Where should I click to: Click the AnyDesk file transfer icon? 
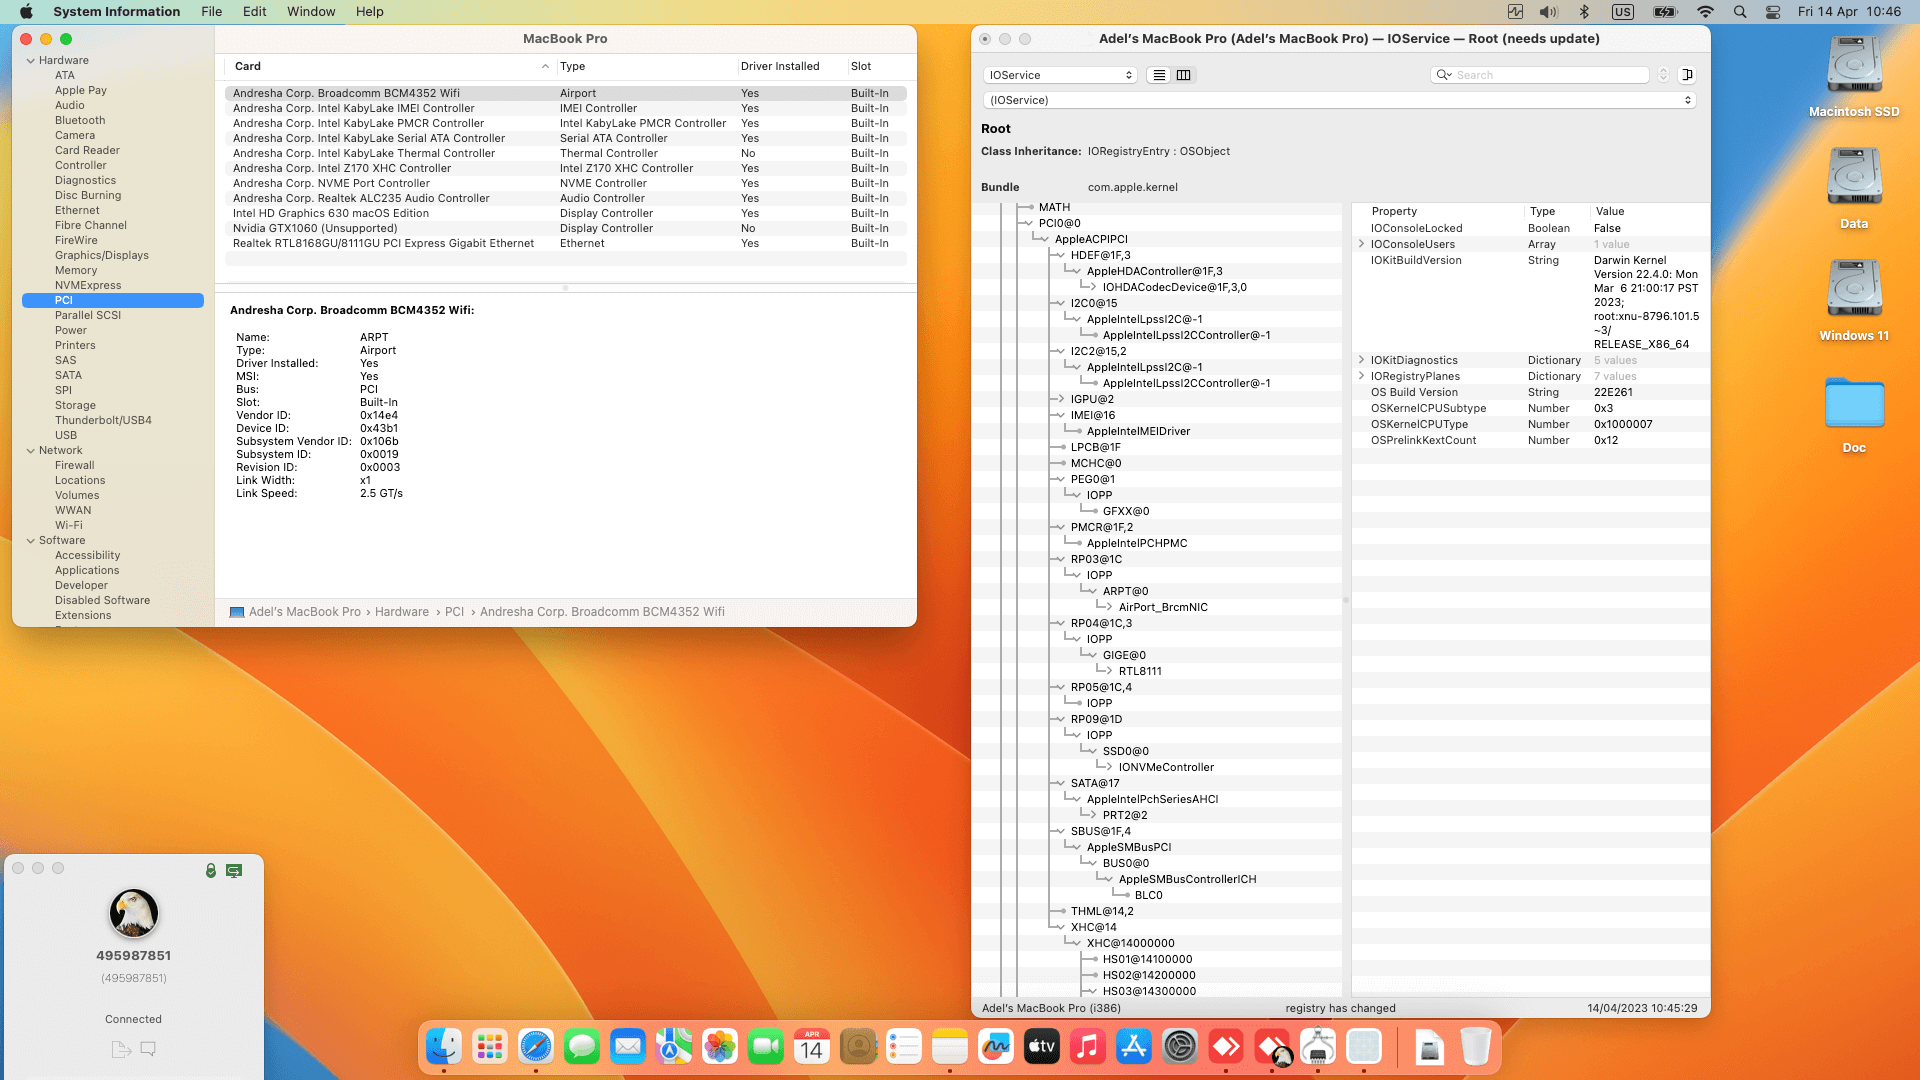(x=121, y=1049)
